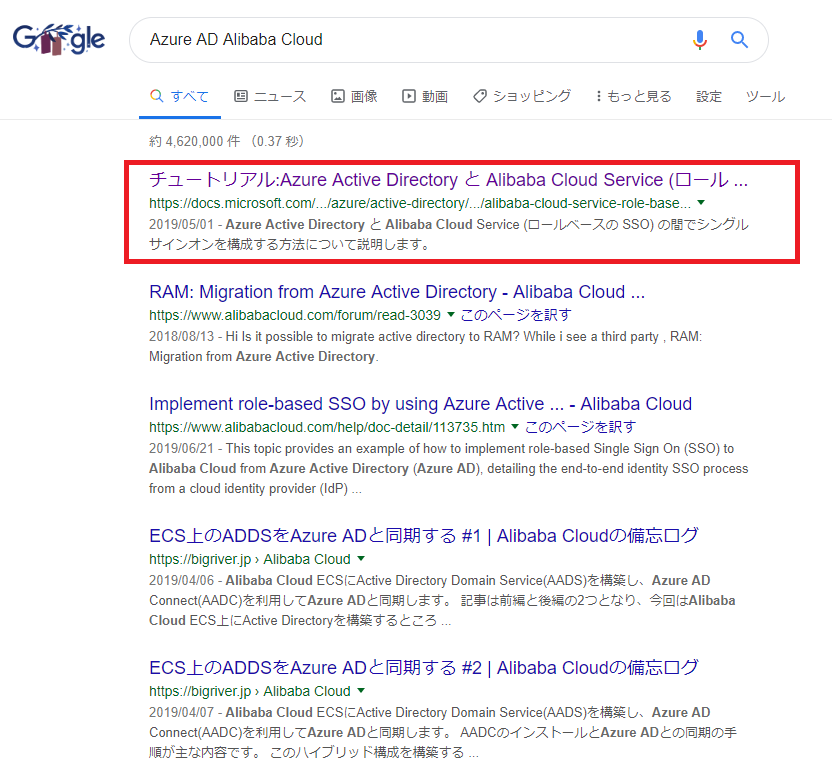
Task: Open Implement role-based SSO result
Action: tap(420, 404)
